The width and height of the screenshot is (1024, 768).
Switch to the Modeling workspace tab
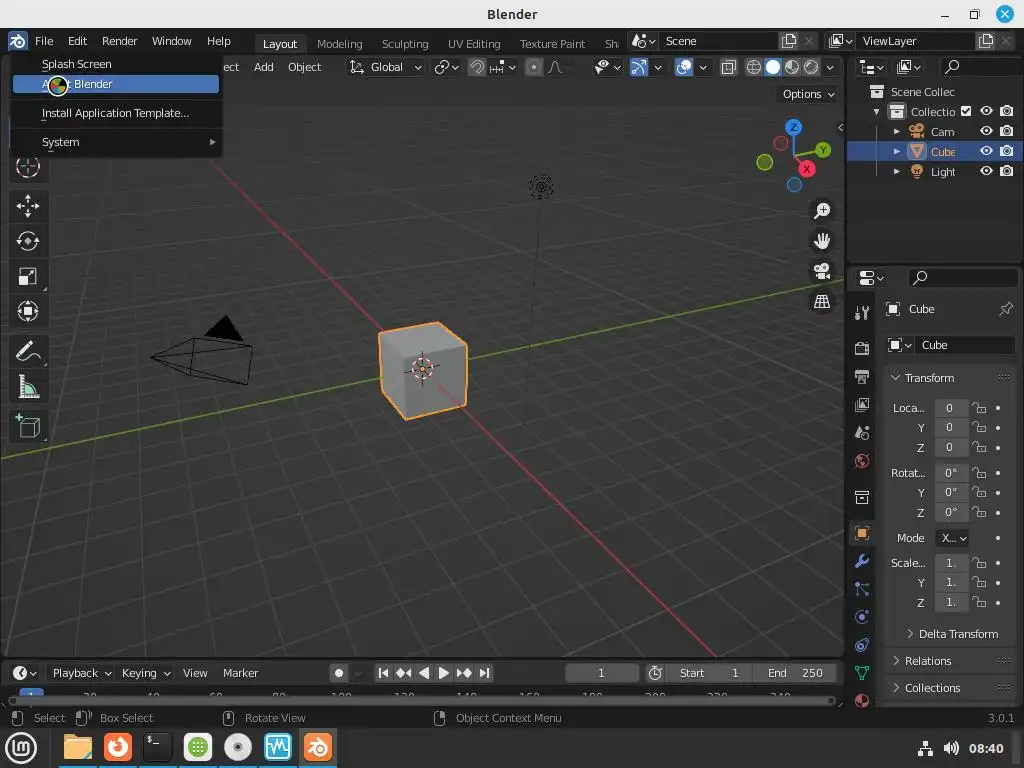[340, 44]
